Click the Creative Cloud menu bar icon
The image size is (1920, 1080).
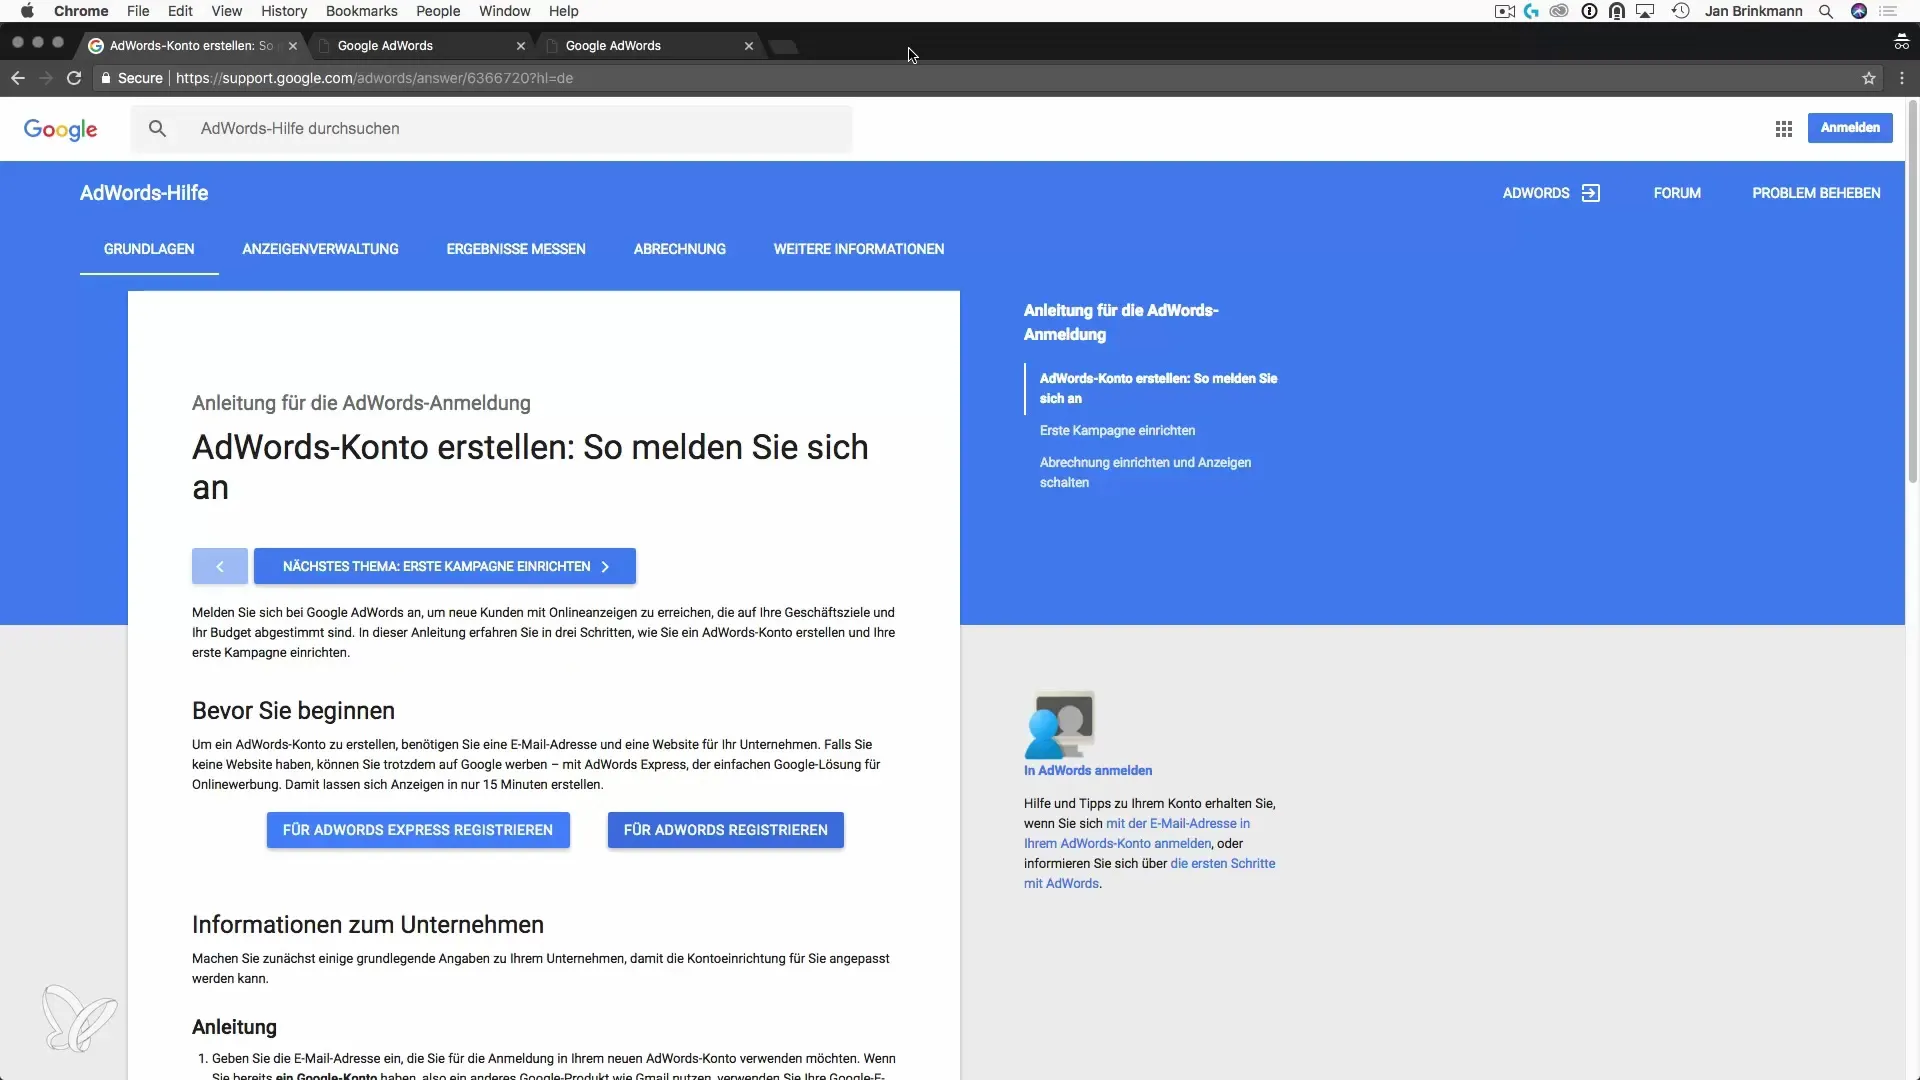point(1559,11)
